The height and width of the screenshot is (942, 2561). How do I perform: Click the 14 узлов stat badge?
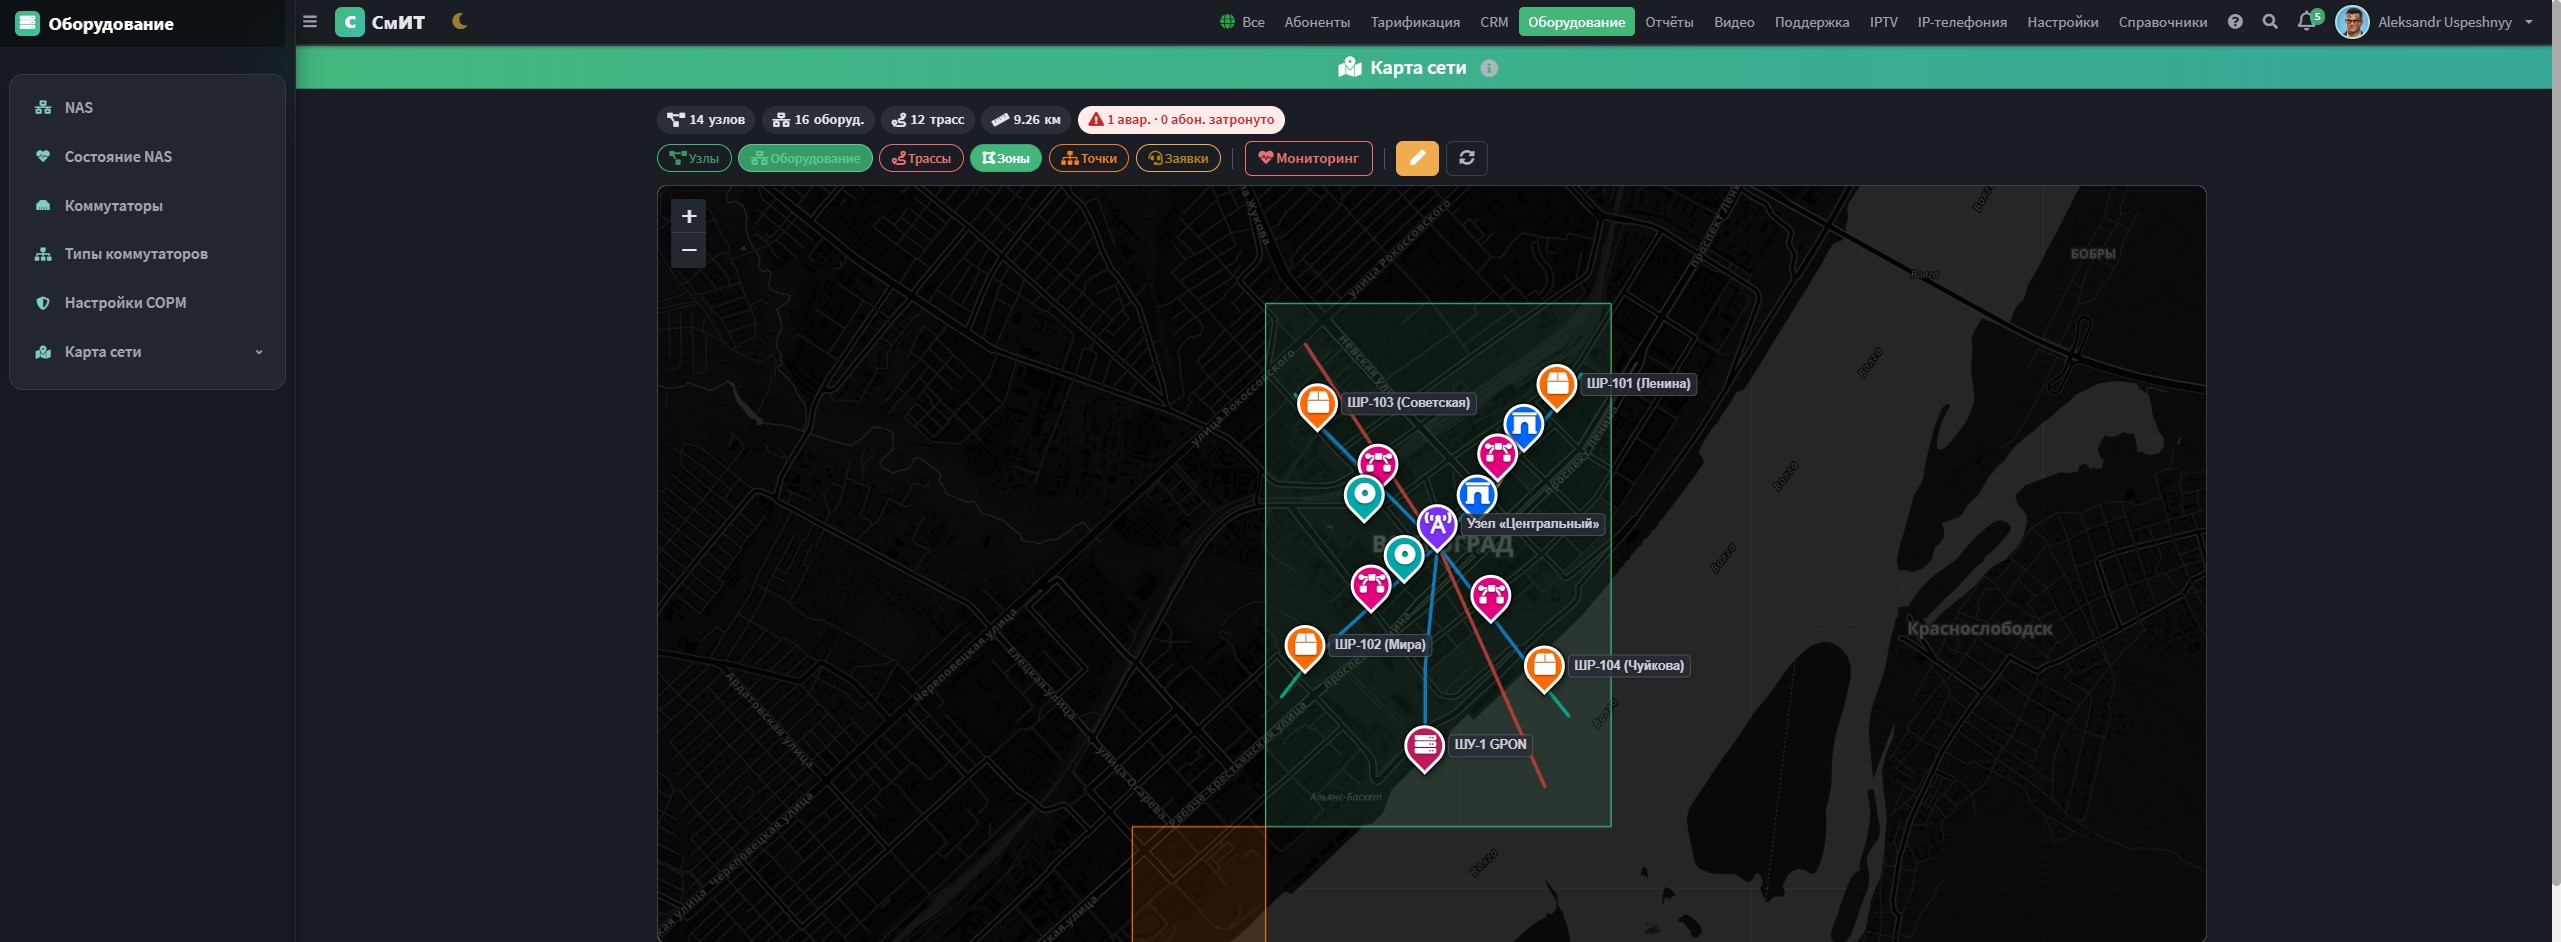[x=706, y=120]
